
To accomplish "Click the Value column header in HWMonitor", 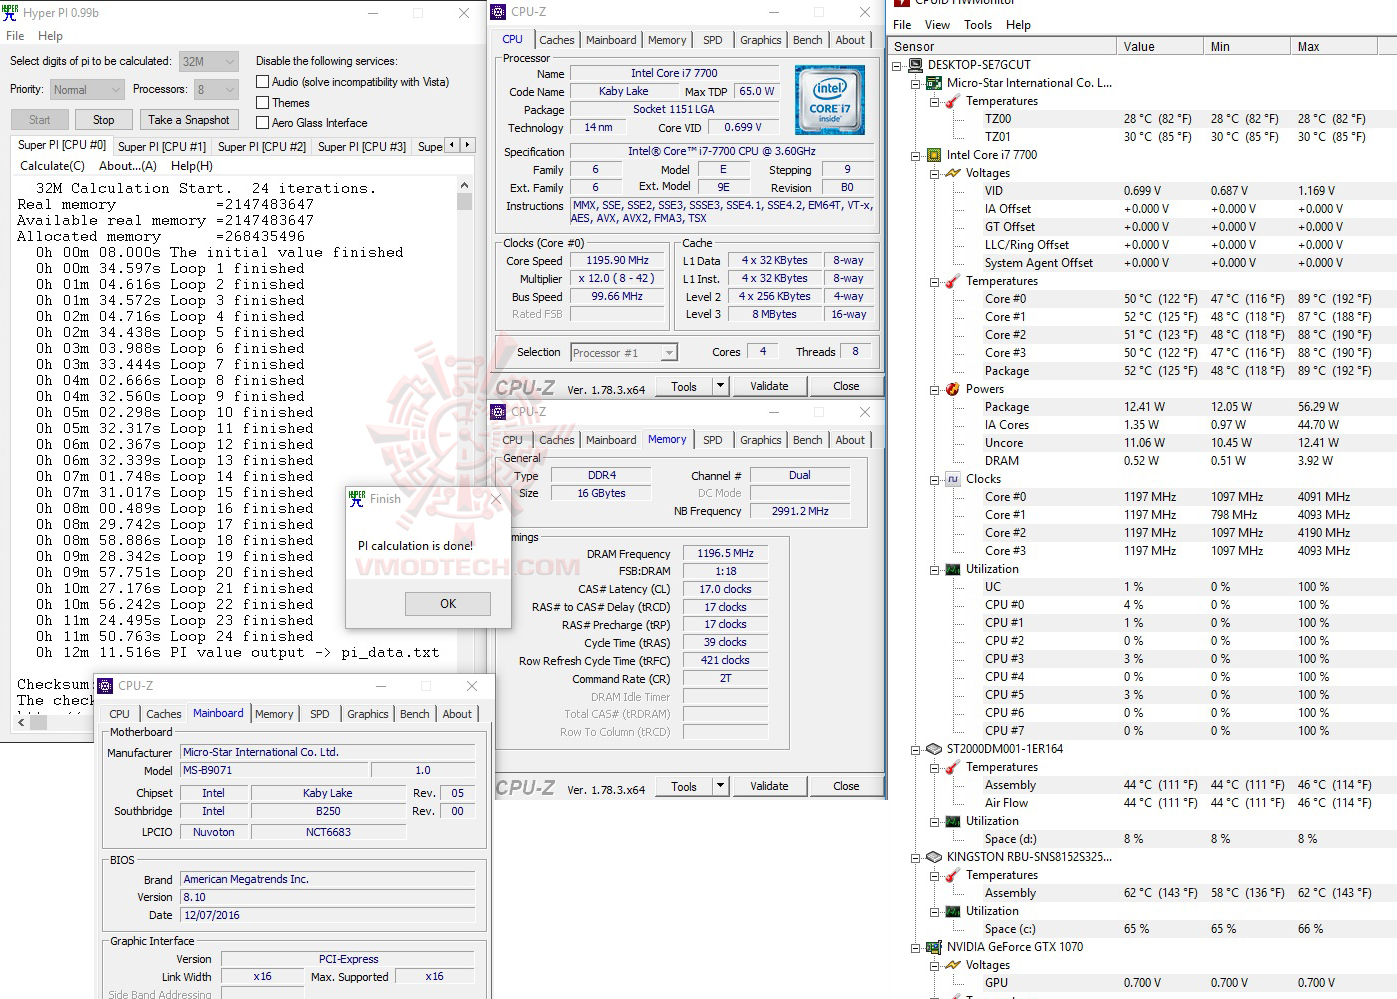I will (x=1160, y=46).
